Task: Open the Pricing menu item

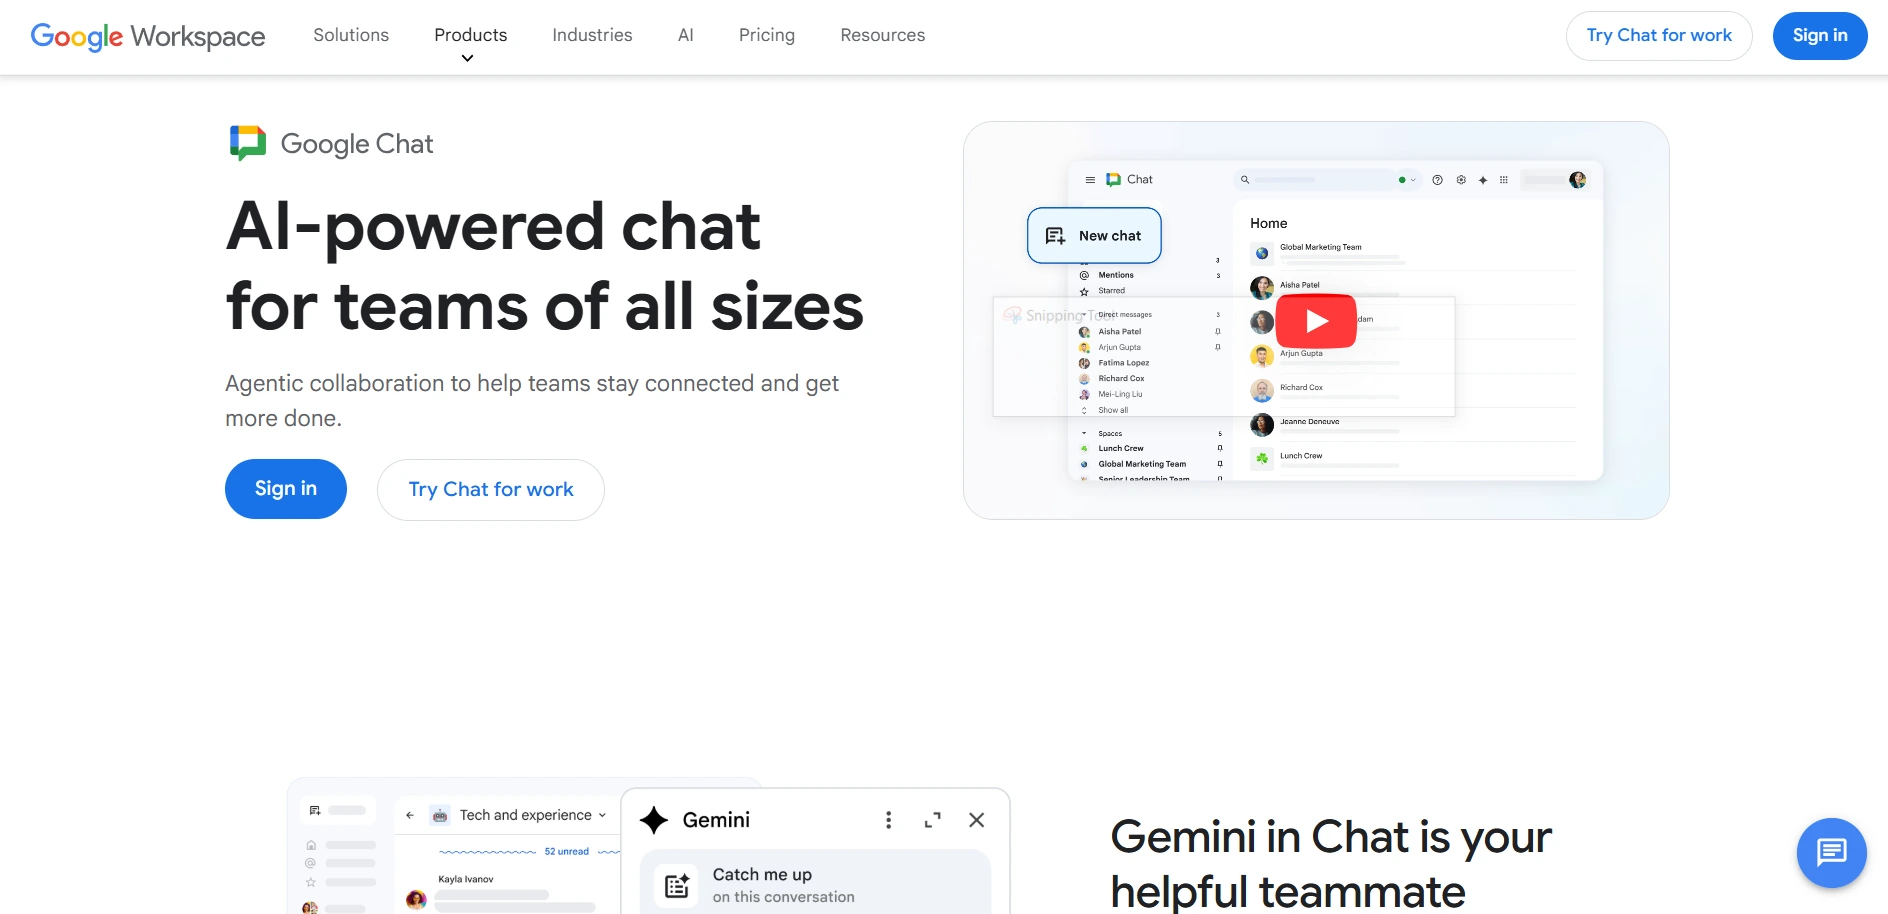Action: (766, 35)
